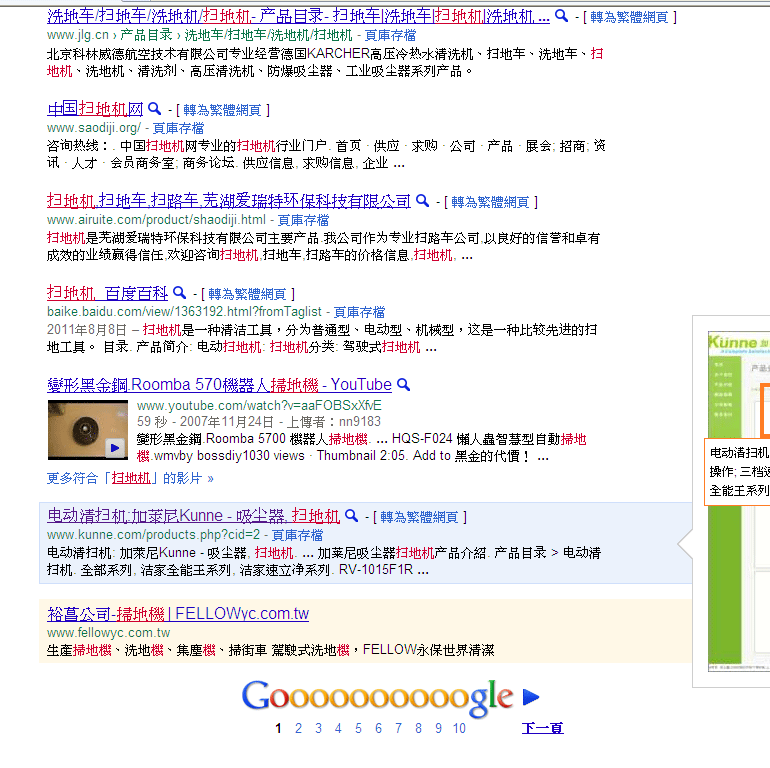Click preview magnifier beside 洗地车/扫地车 result
This screenshot has width=770, height=768.
click(x=561, y=16)
